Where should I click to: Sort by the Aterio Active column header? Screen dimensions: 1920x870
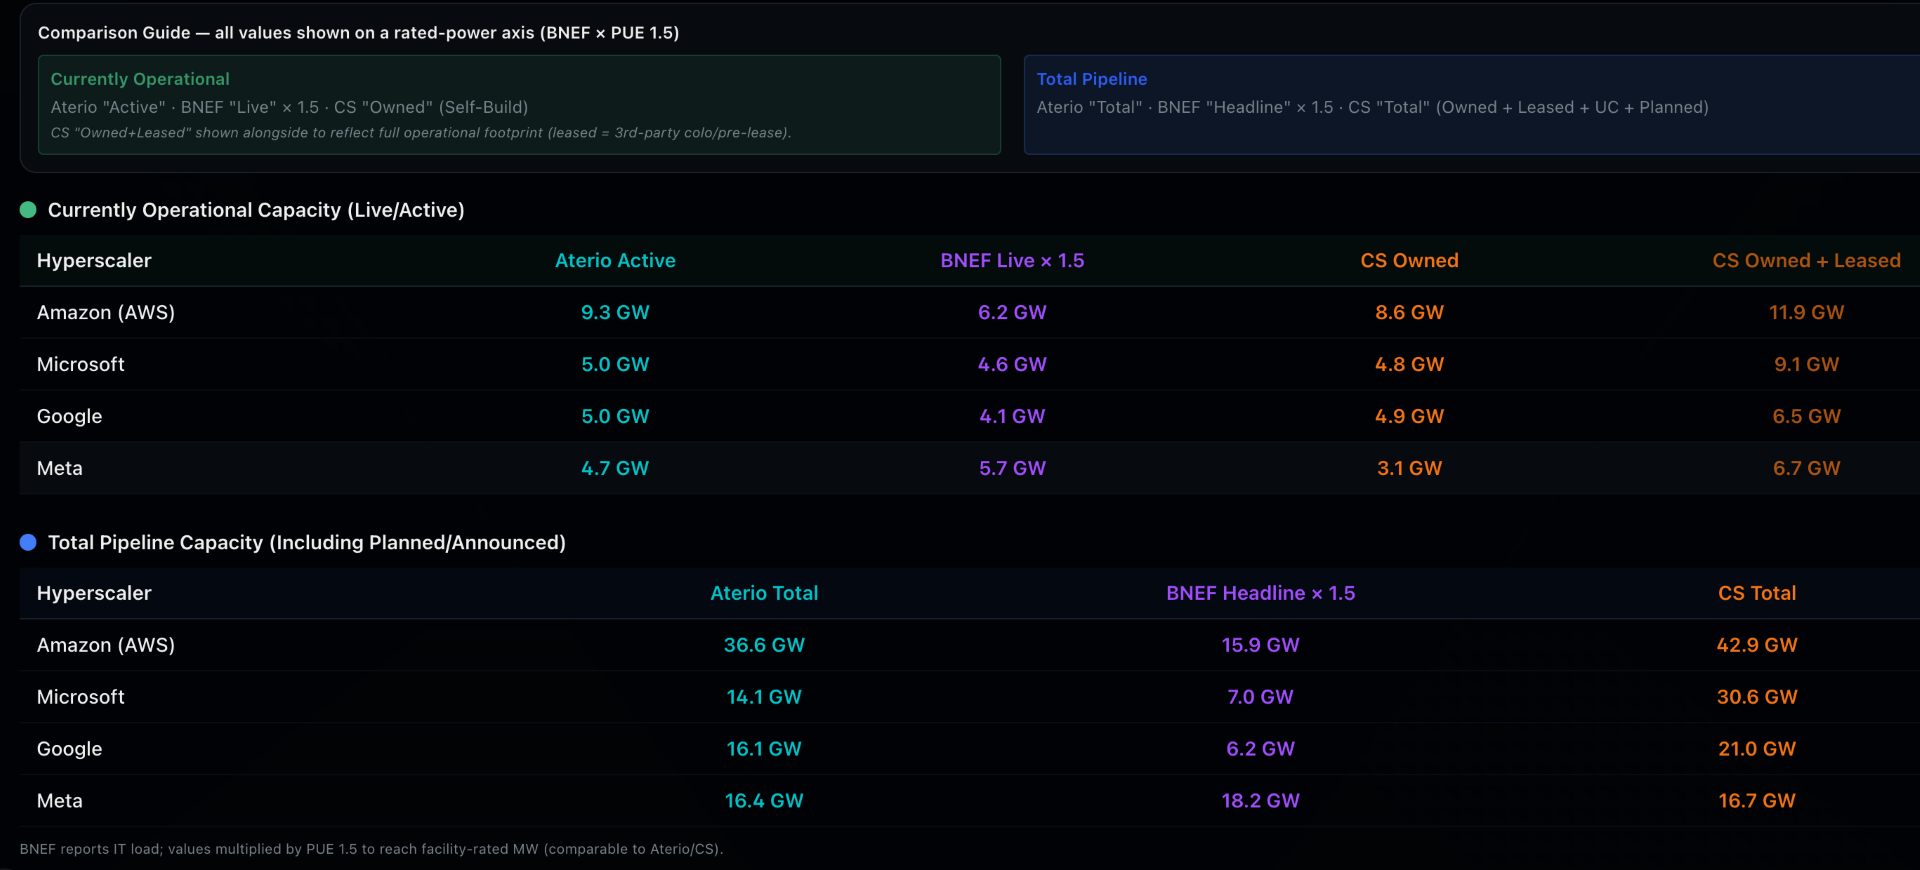615,261
